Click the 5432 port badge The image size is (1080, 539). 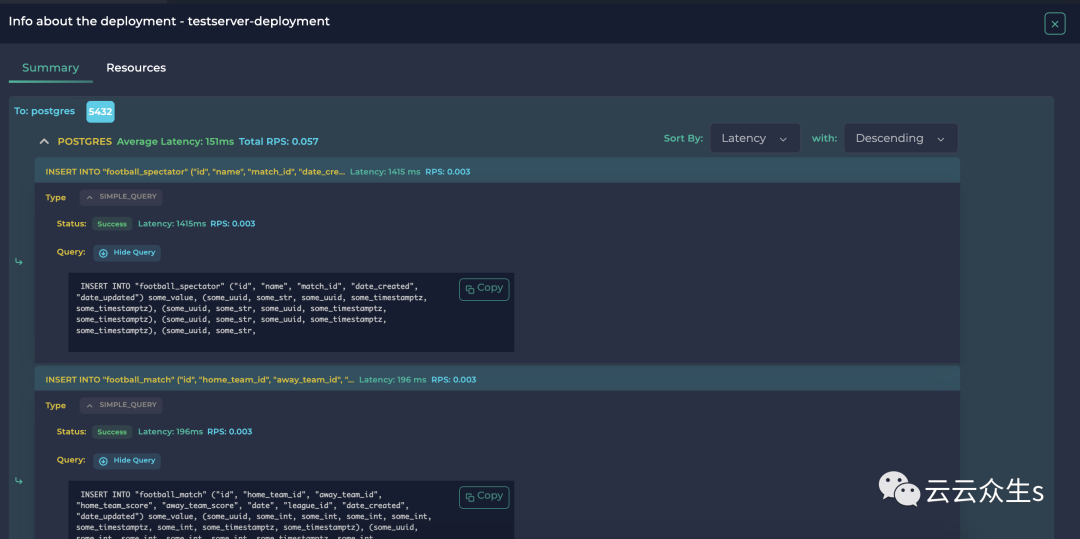click(100, 112)
